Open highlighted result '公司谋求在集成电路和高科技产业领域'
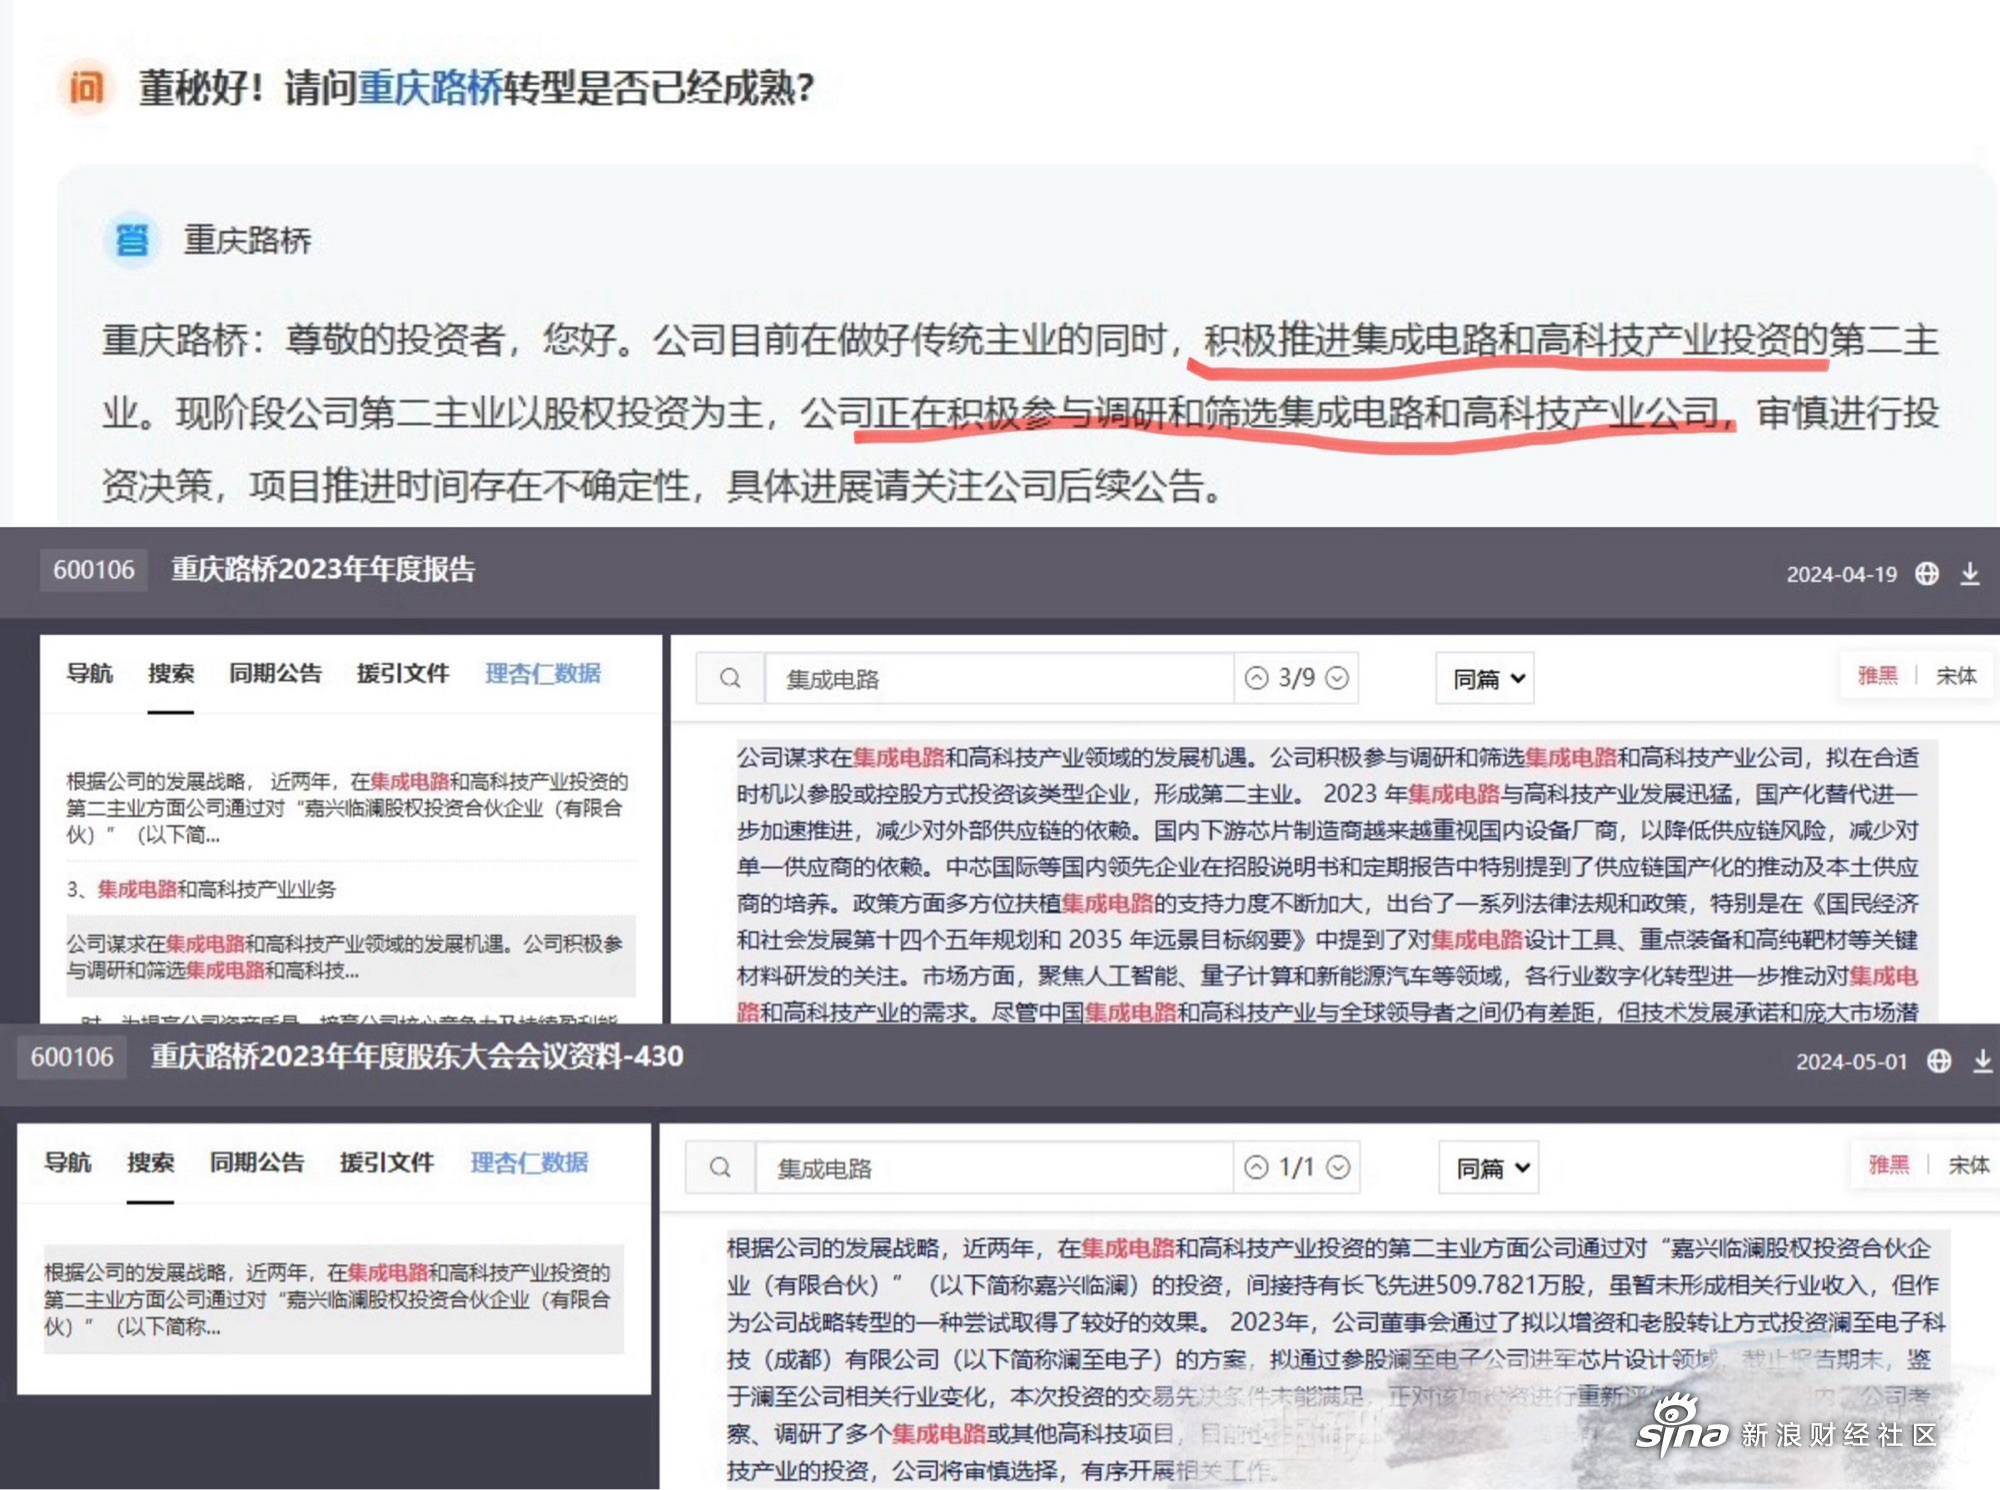This screenshot has height=1490, width=2000. [x=350, y=956]
